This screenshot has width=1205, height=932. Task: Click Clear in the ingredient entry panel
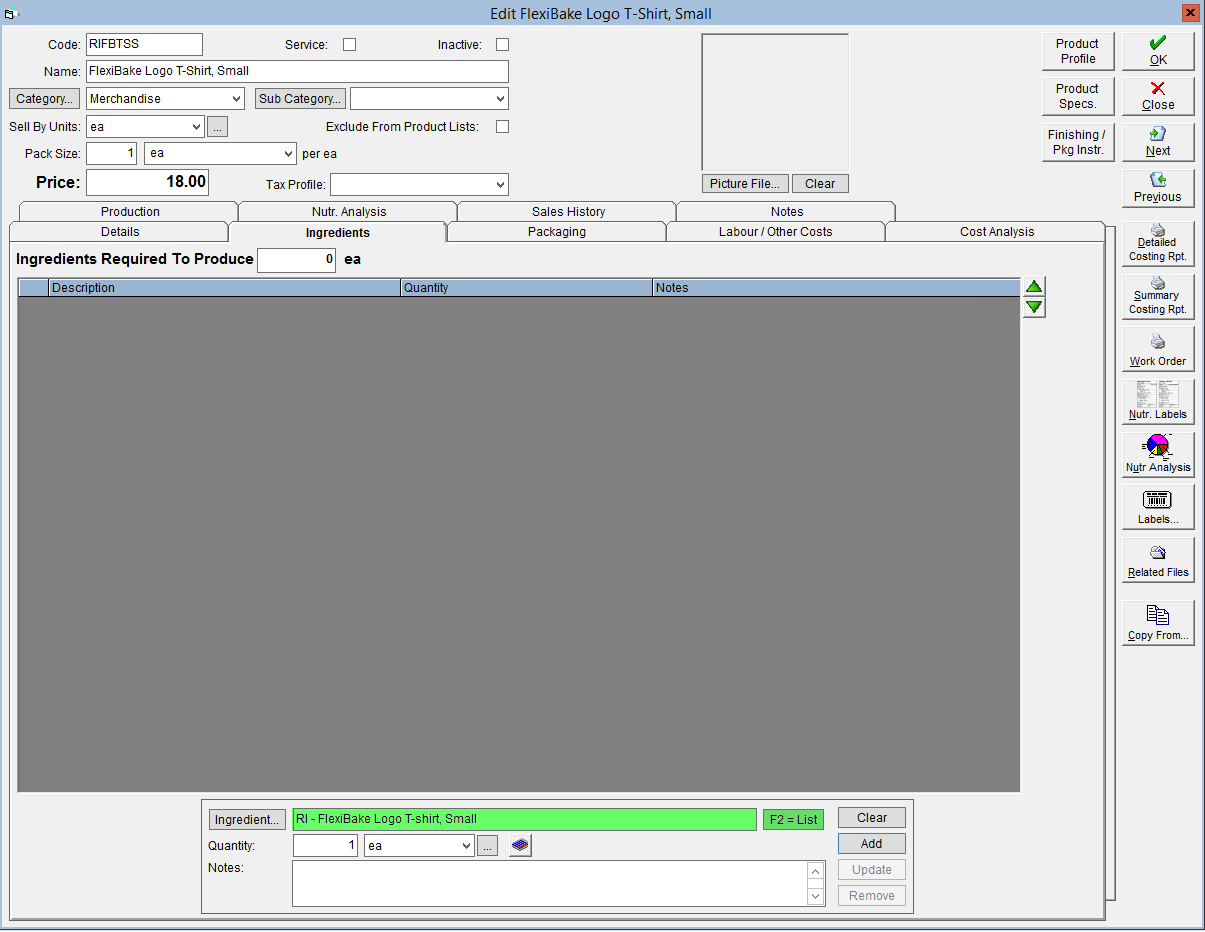[x=872, y=818]
